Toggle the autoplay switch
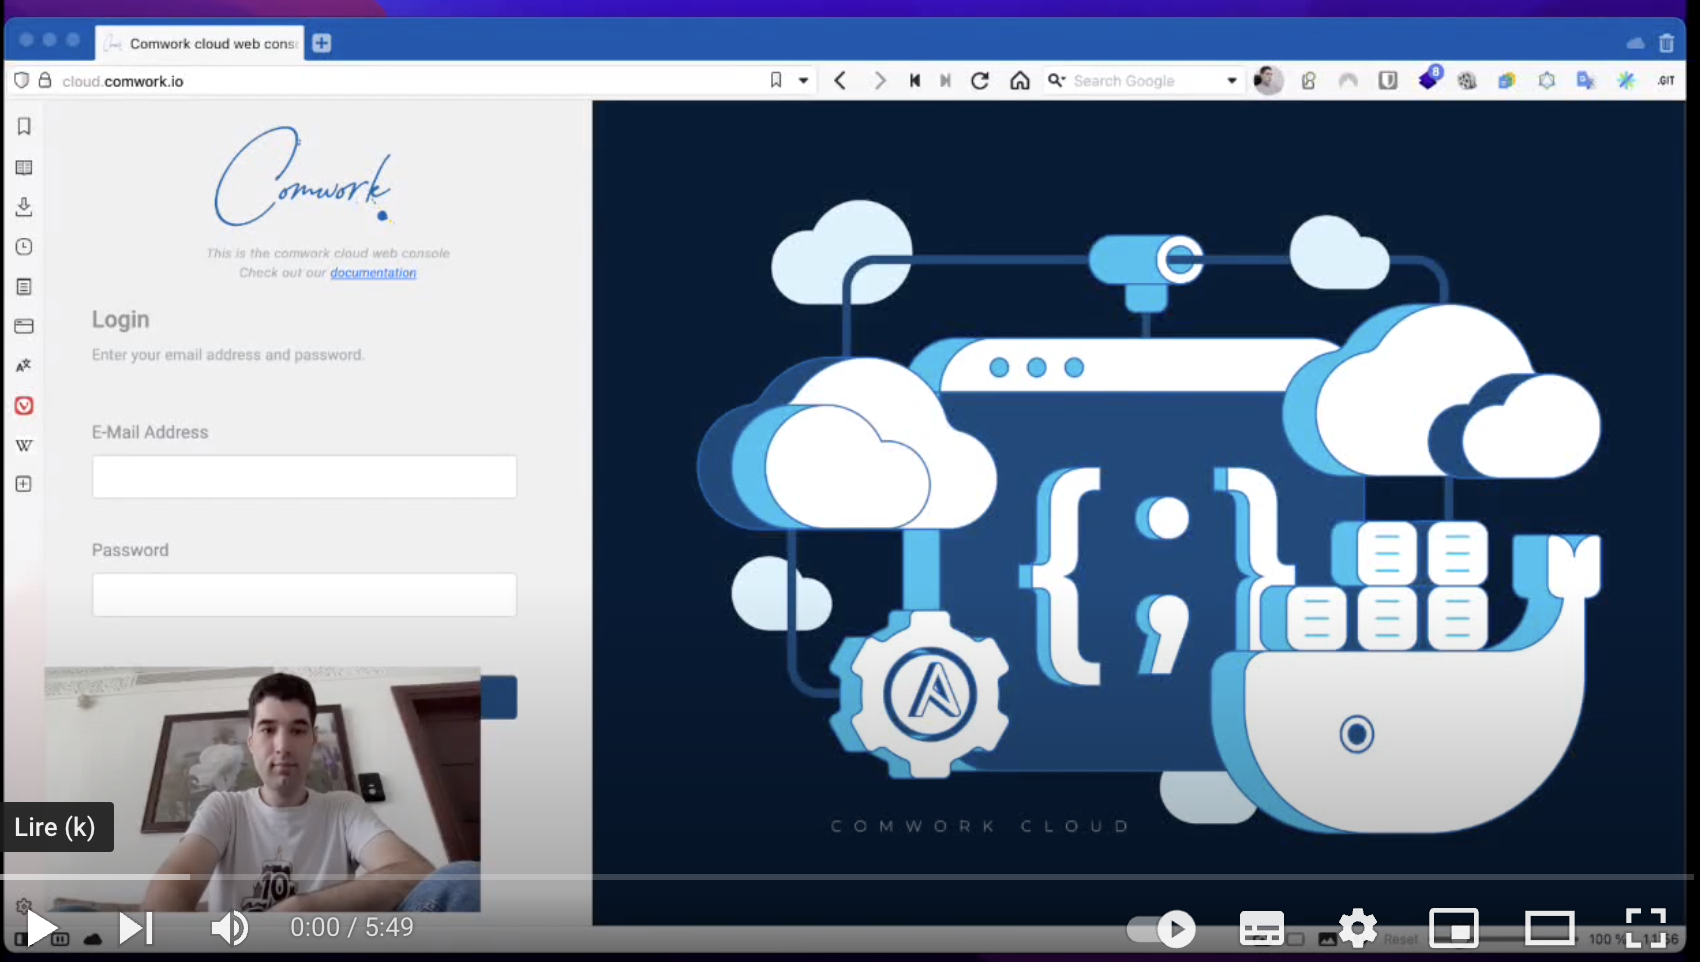Viewport: 1700px width, 962px height. (x=1162, y=929)
